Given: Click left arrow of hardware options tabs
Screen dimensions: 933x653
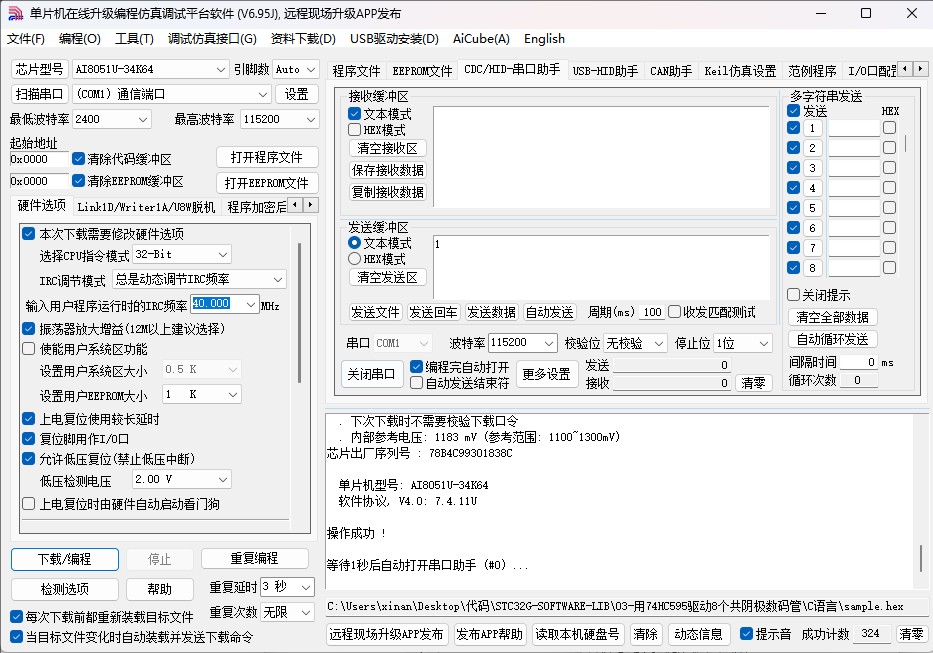Looking at the screenshot, I should [296, 205].
